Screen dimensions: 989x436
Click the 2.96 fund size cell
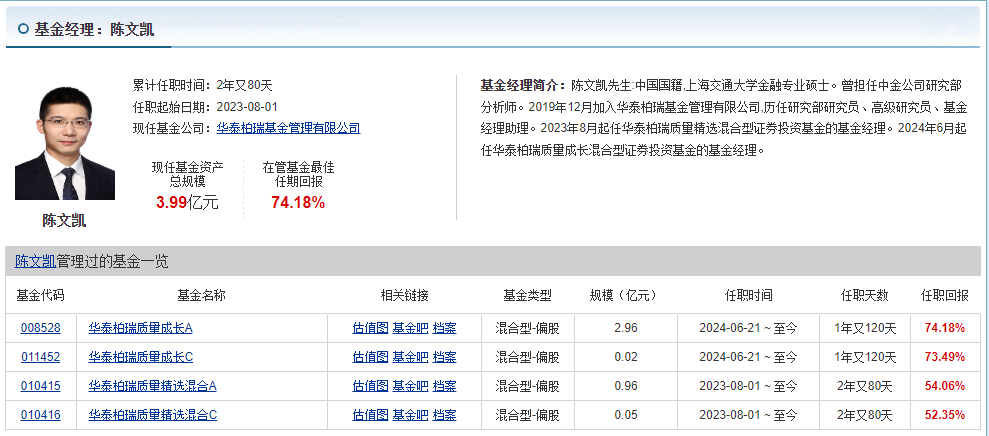tap(626, 328)
